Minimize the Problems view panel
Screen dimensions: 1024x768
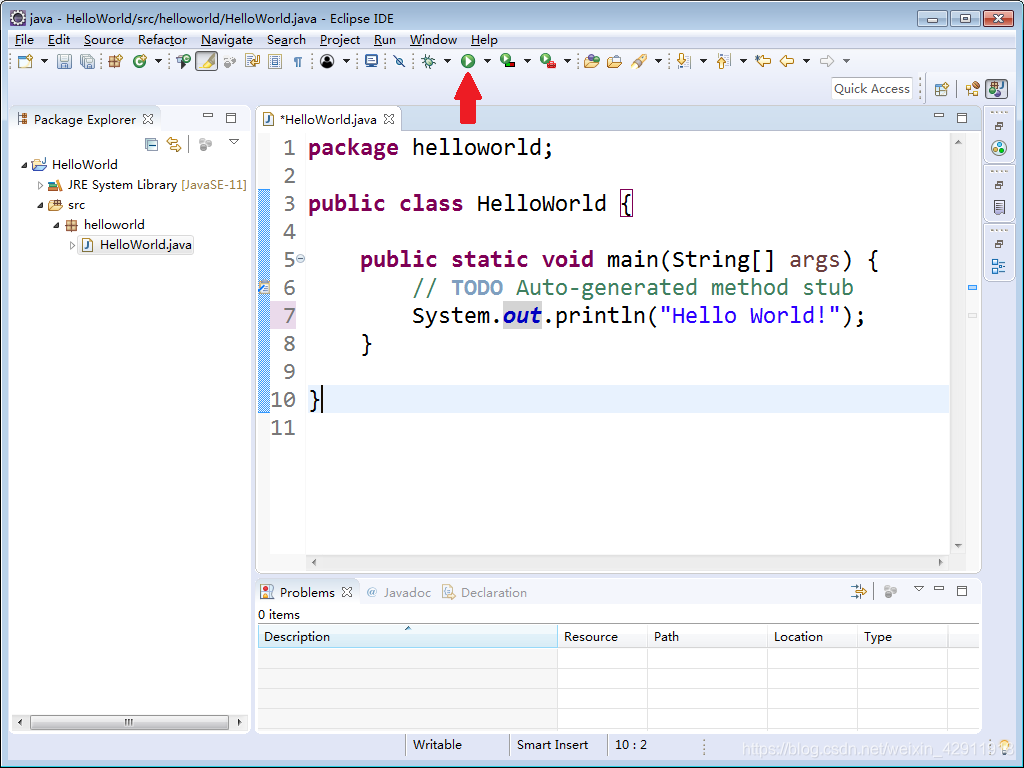pos(939,589)
